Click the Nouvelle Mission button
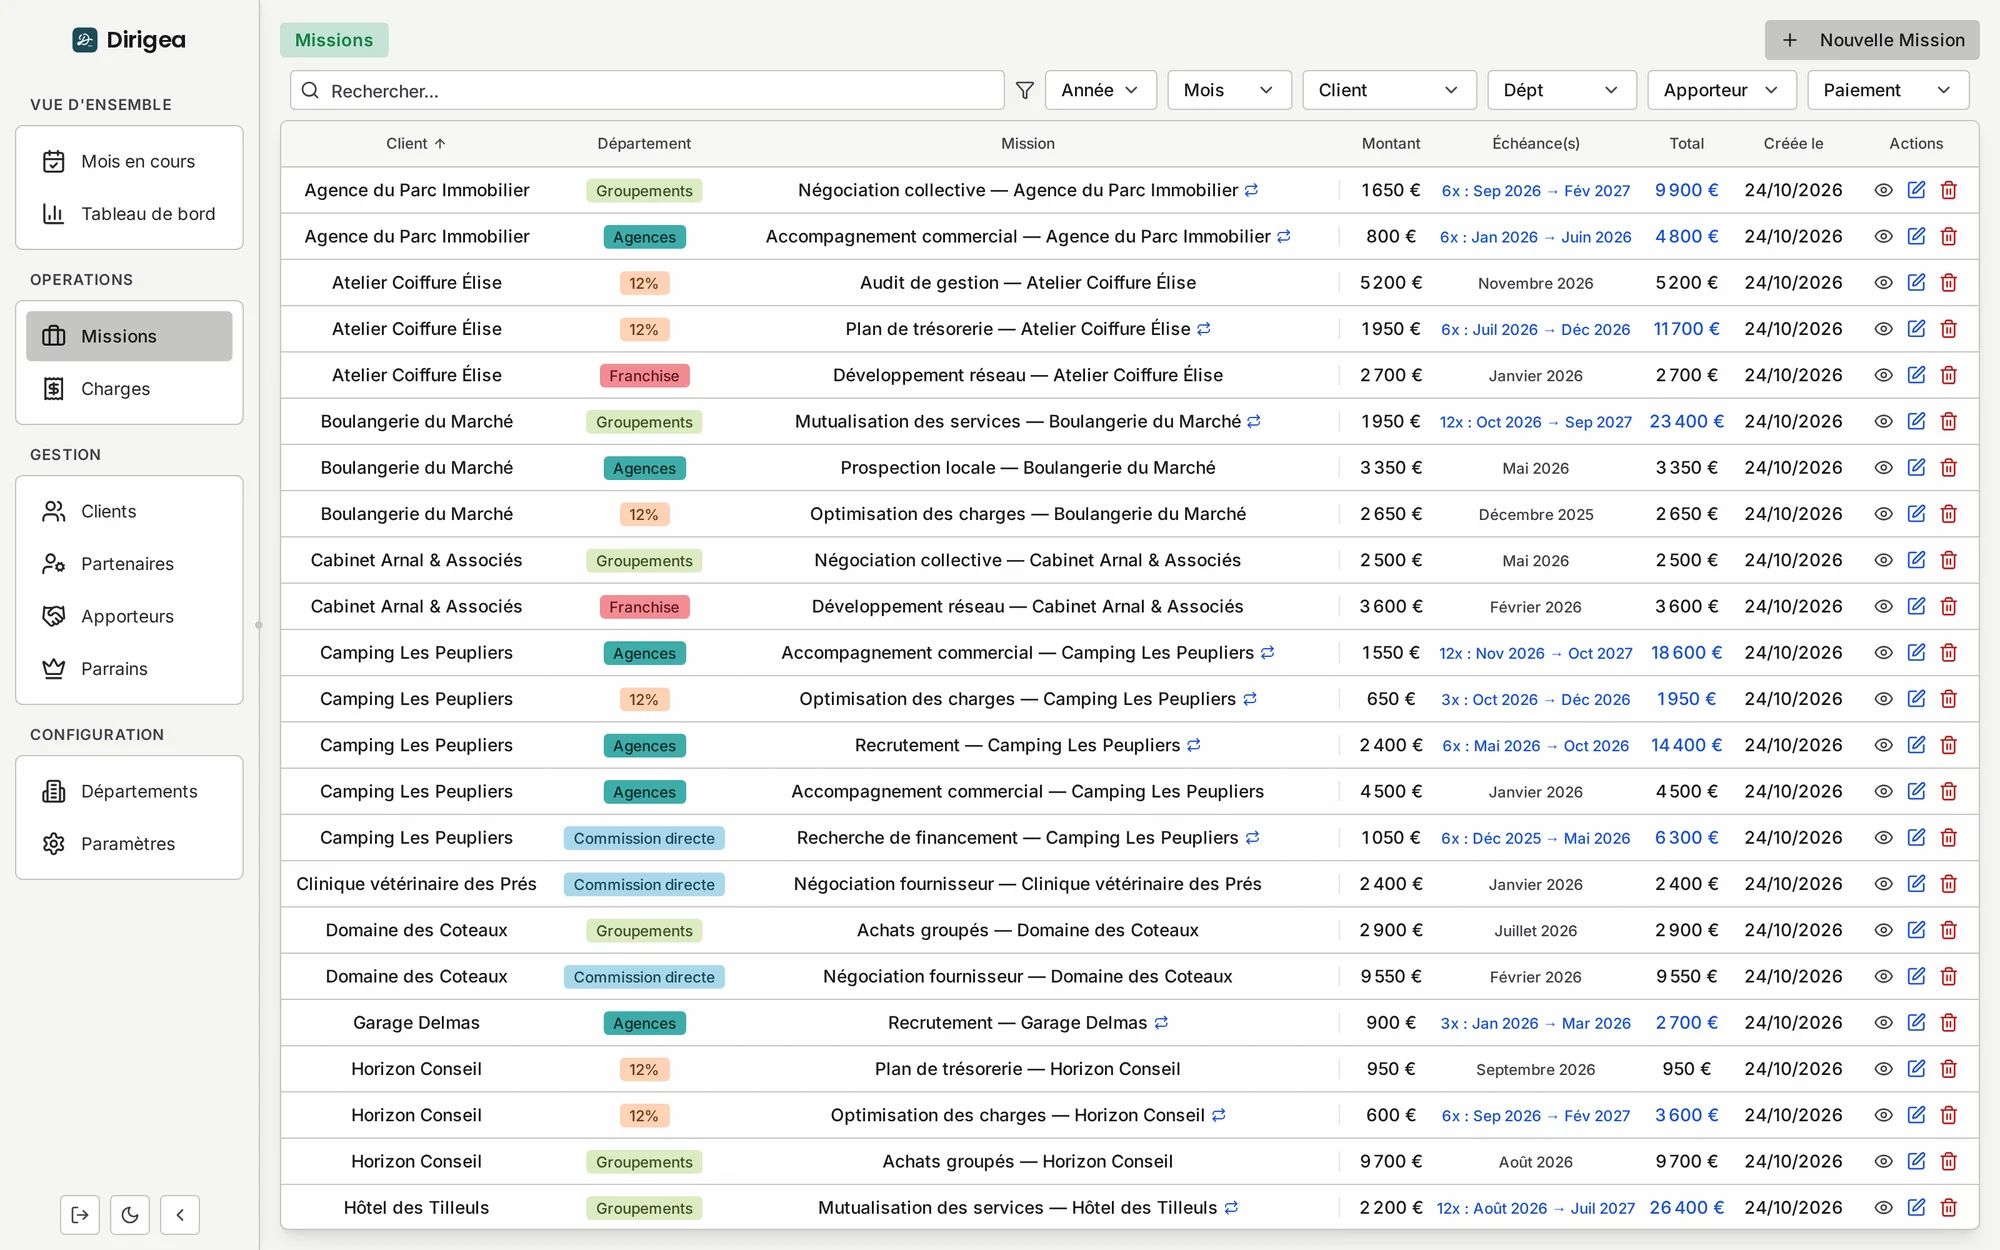2000x1250 pixels. (1872, 40)
